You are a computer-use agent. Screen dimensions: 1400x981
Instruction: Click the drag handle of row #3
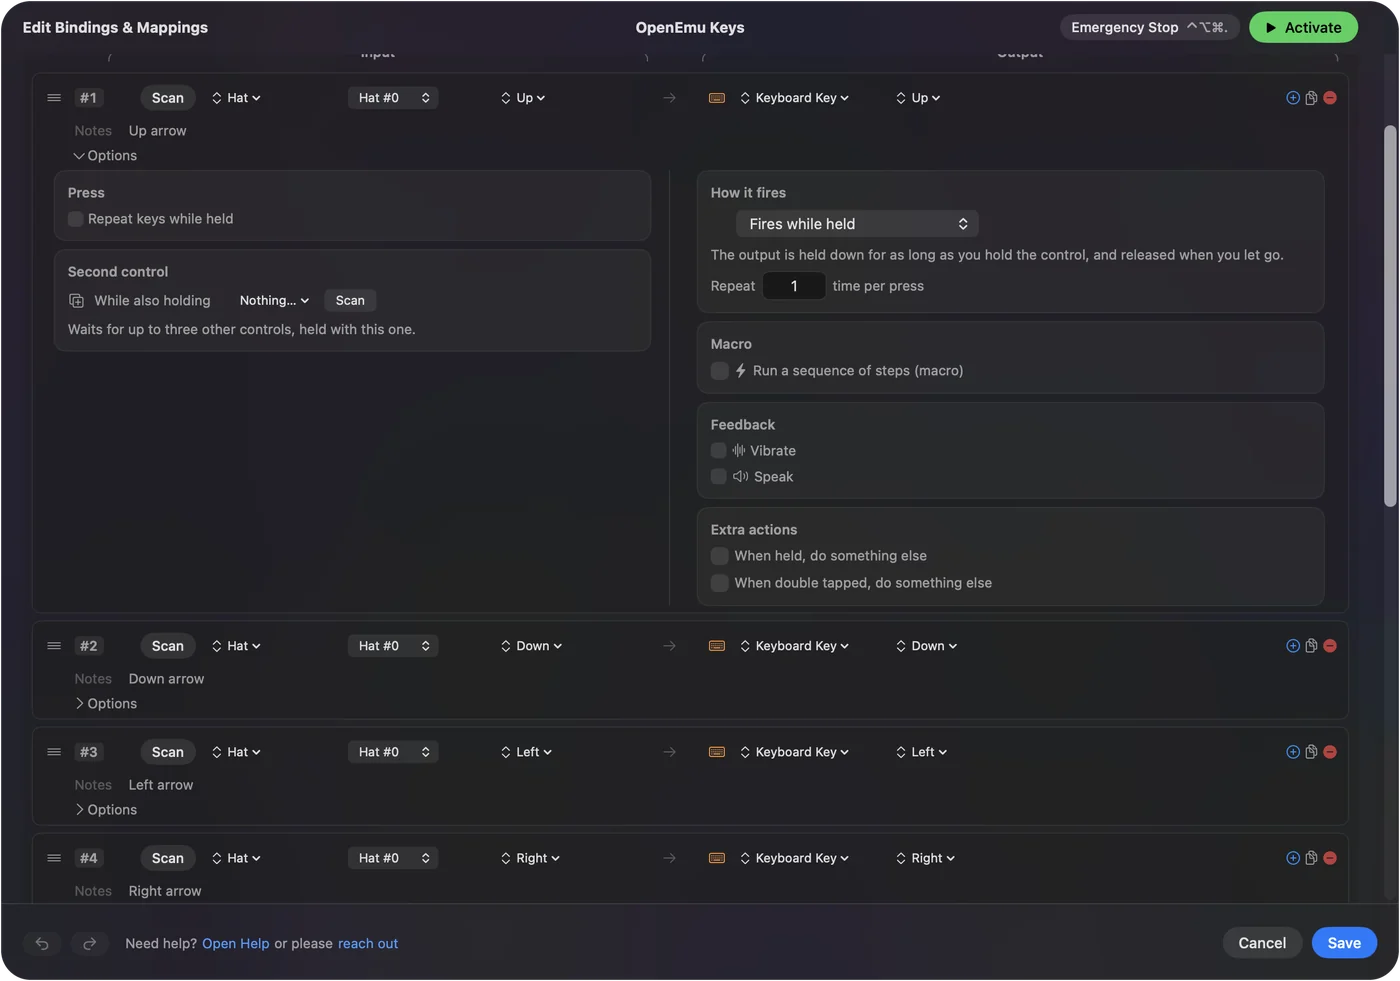pos(54,752)
